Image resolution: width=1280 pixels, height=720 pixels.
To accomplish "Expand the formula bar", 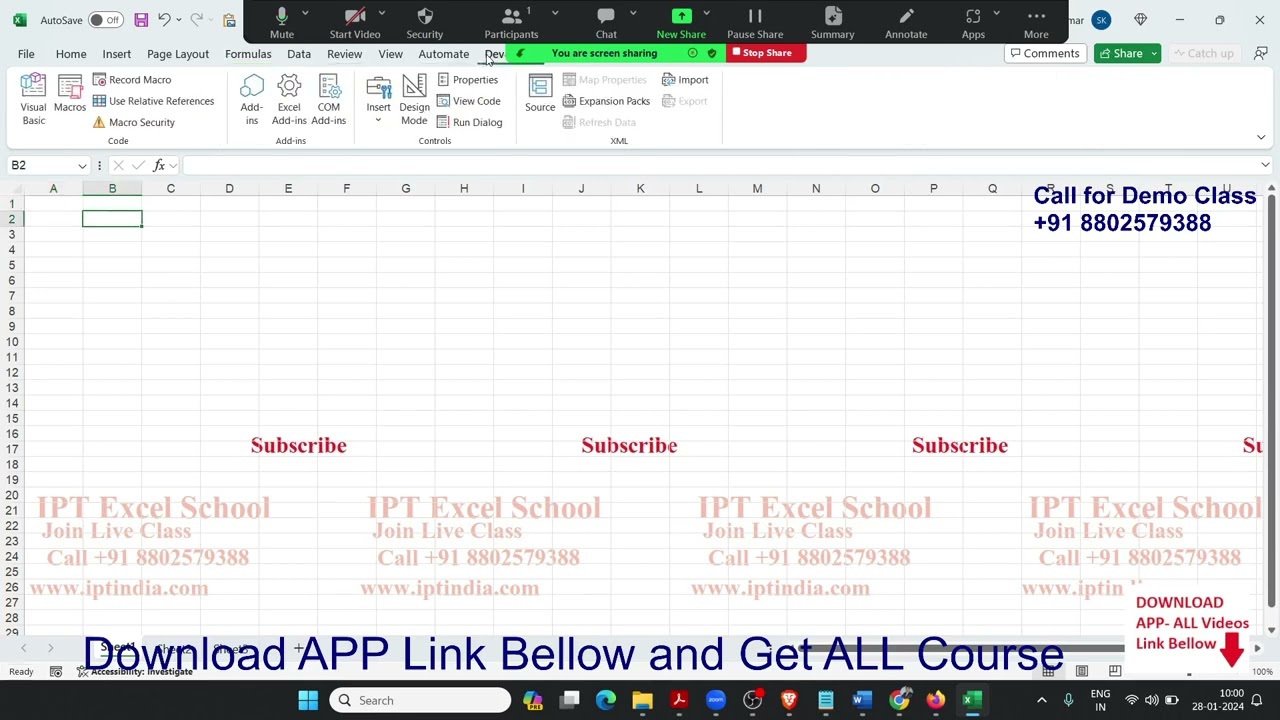I will (x=1265, y=165).
